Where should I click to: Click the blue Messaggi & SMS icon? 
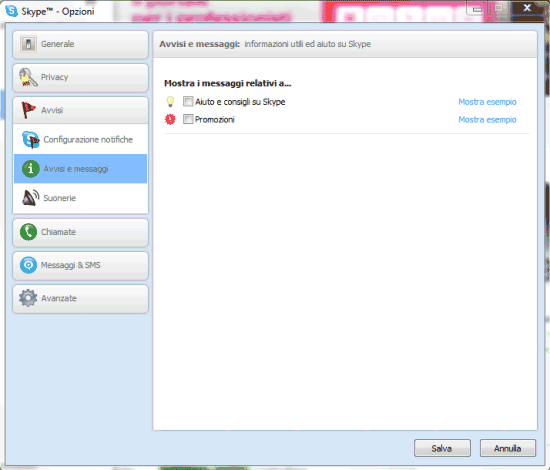click(x=28, y=265)
